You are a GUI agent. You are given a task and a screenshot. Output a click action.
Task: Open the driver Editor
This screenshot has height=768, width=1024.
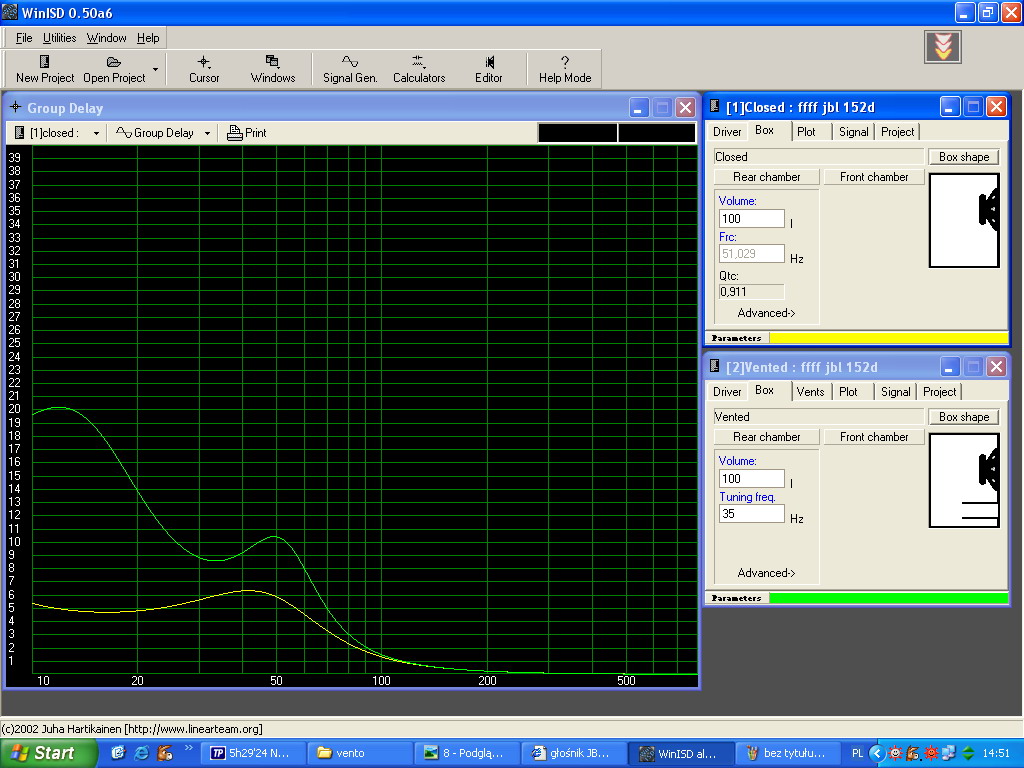pyautogui.click(x=489, y=62)
